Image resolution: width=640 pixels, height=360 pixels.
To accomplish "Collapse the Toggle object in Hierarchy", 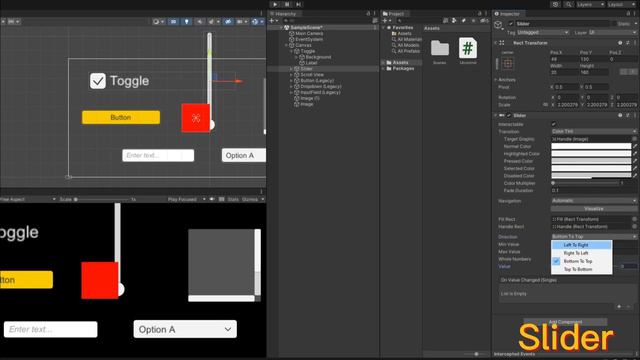I will pyautogui.click(x=291, y=51).
